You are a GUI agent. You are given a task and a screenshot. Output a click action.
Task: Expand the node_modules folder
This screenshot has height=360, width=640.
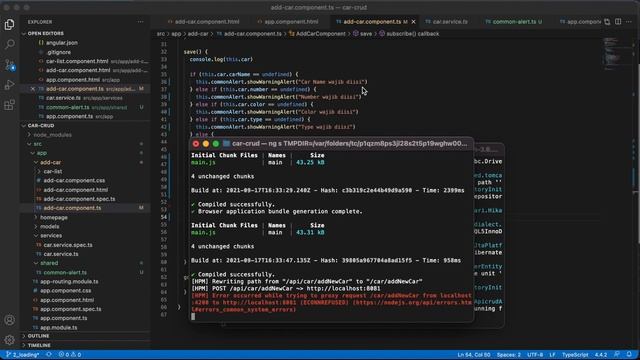[x=53, y=135]
